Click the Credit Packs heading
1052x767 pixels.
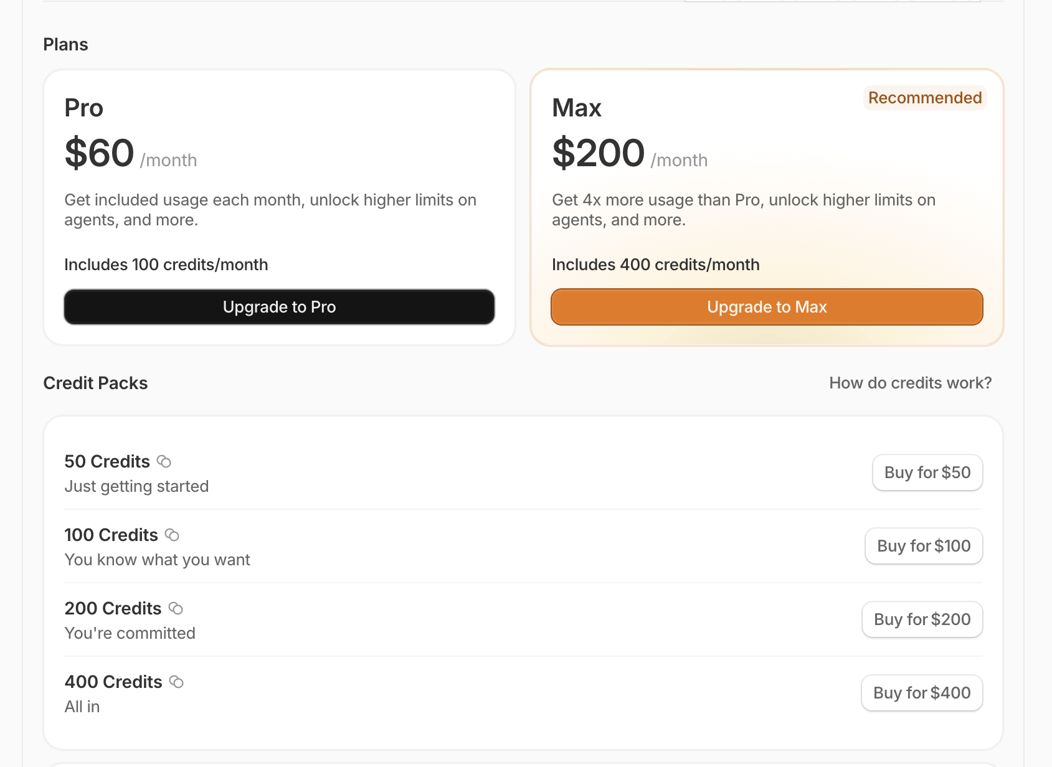[95, 383]
